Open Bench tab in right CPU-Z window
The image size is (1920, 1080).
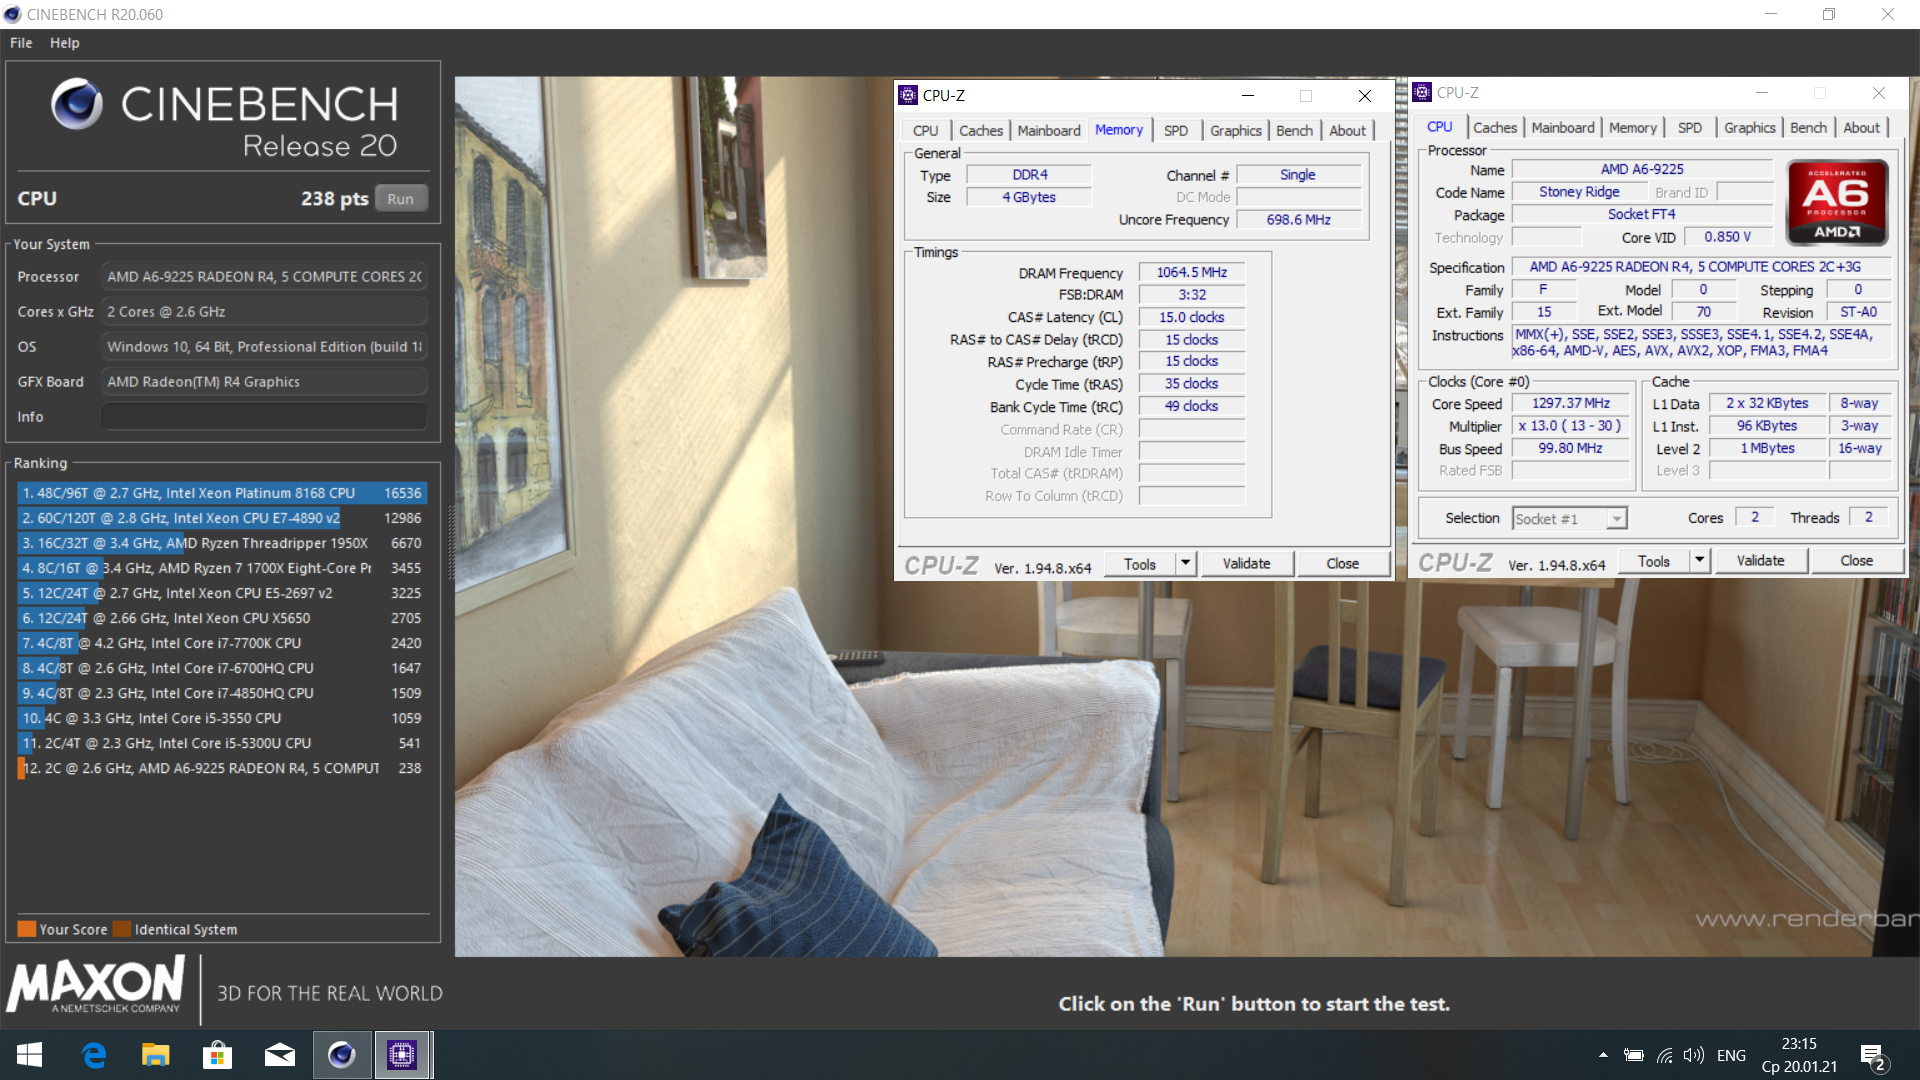click(x=1808, y=127)
